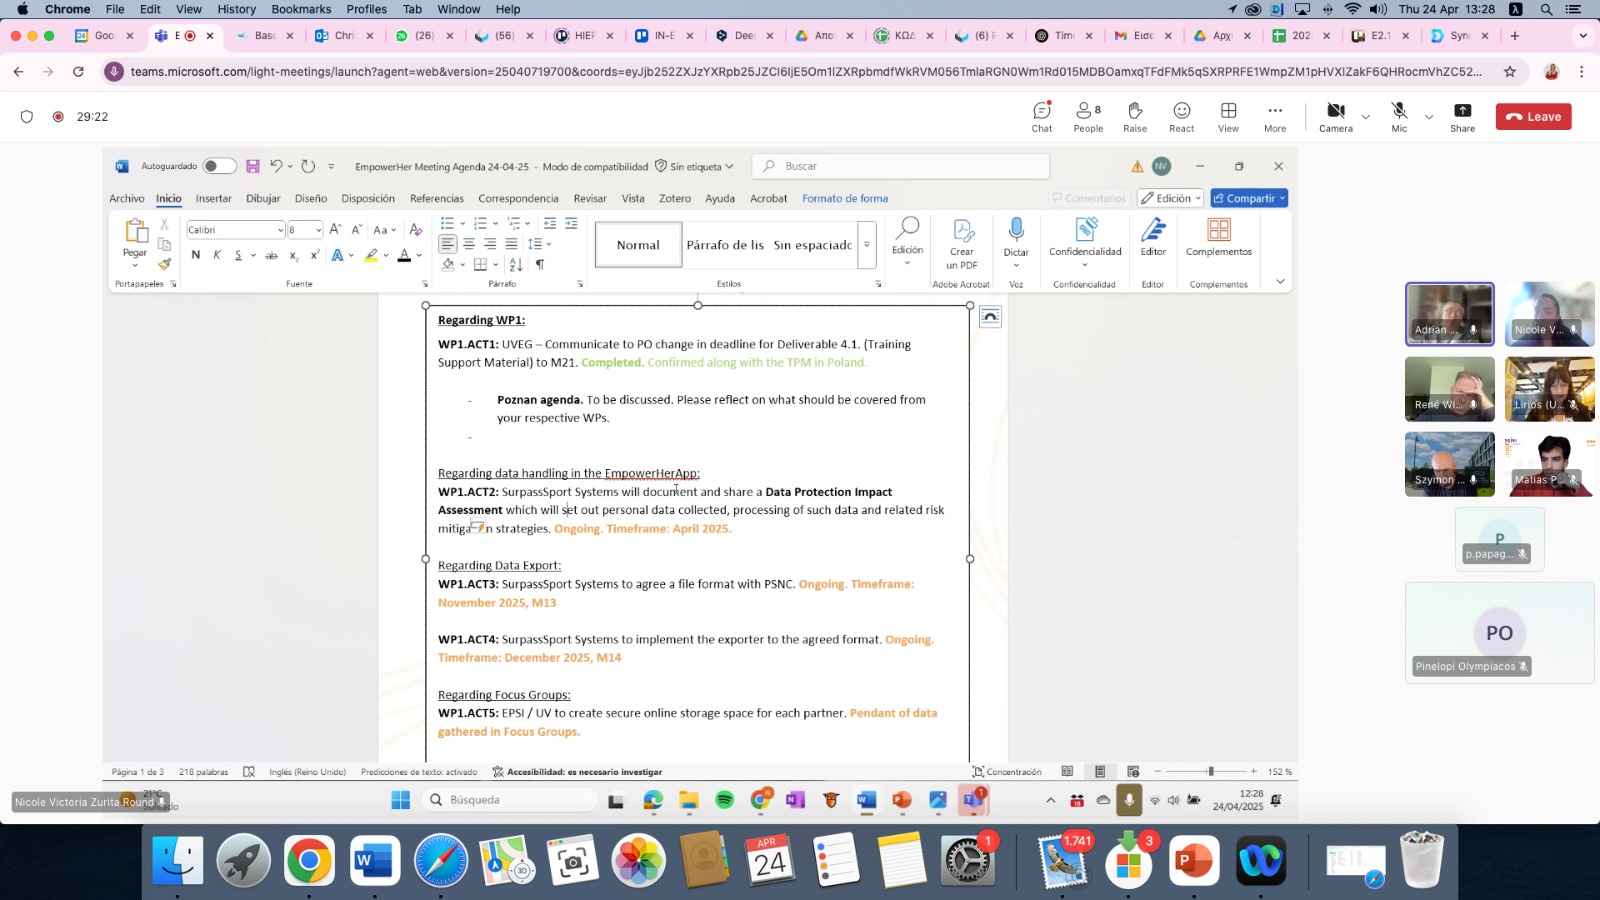
Task: Open the Teams Chat panel
Action: coord(1042,116)
